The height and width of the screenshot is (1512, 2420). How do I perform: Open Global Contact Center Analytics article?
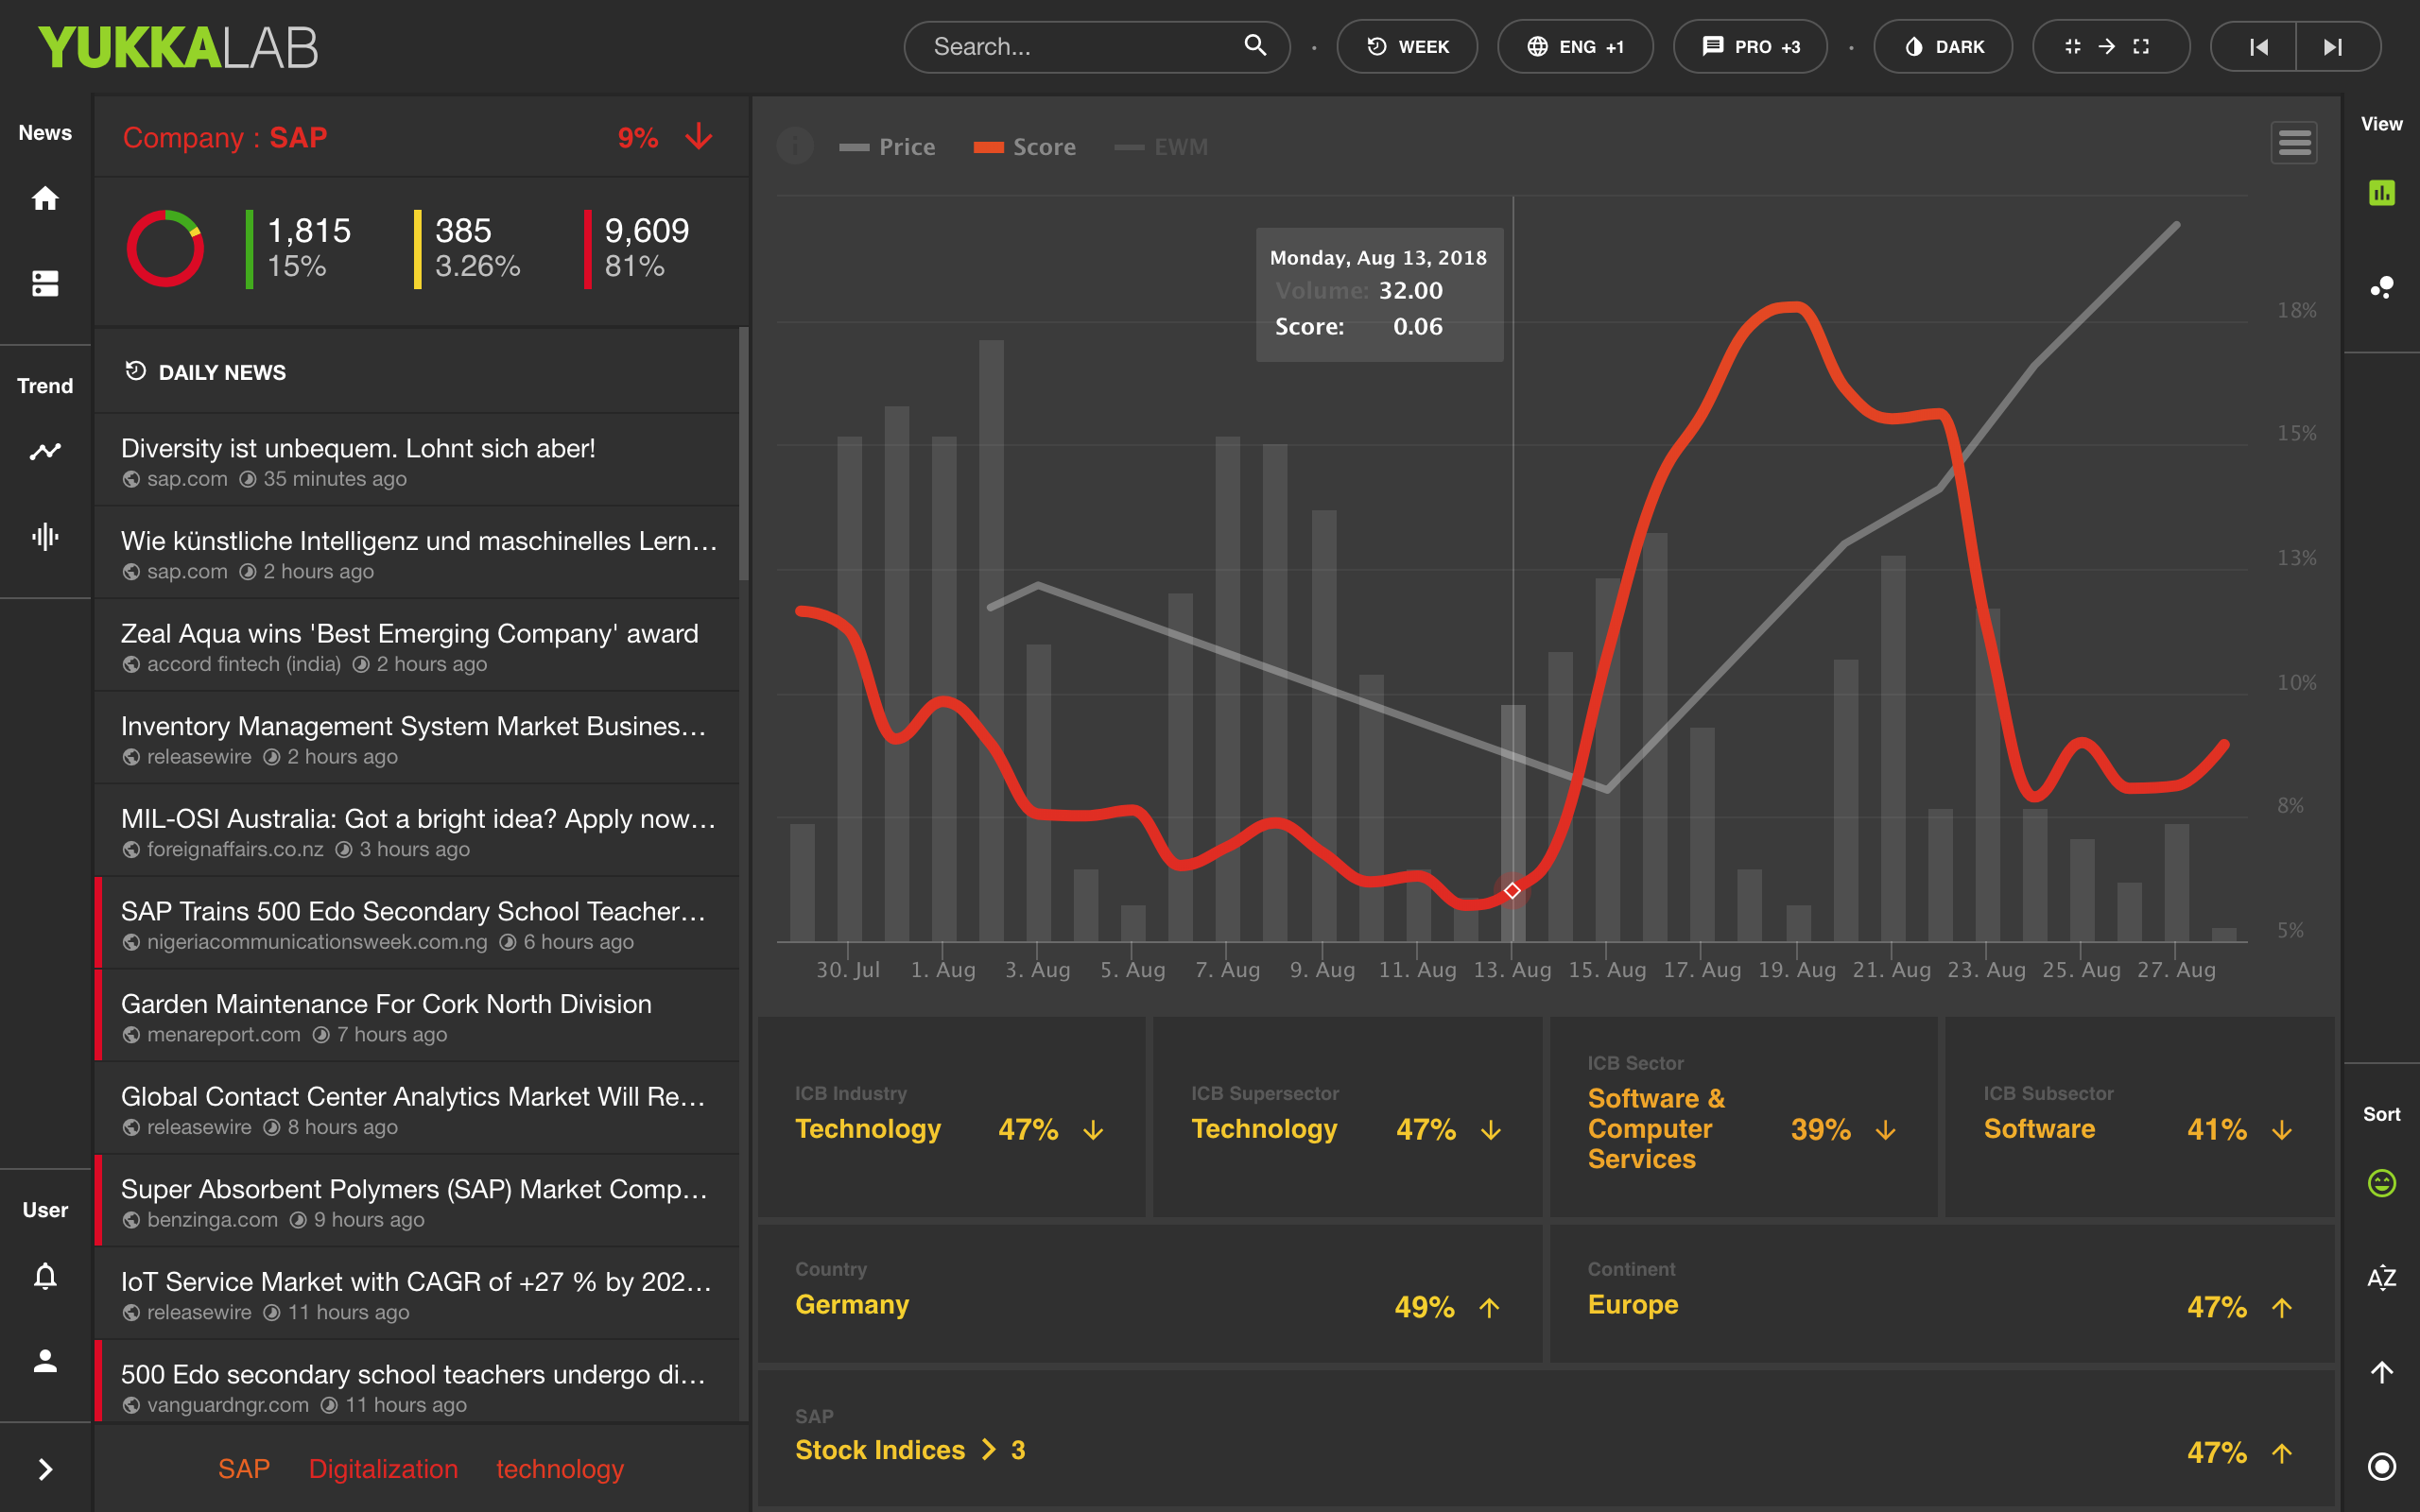(417, 1109)
